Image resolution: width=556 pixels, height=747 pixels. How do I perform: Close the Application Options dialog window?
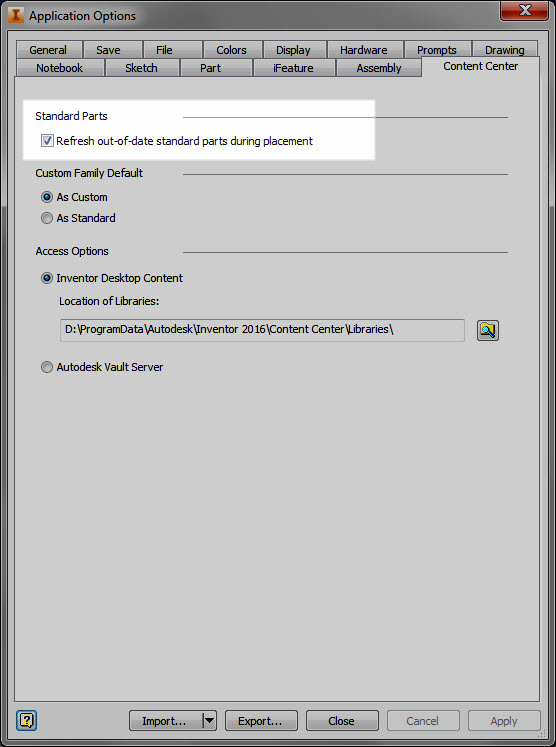(524, 10)
